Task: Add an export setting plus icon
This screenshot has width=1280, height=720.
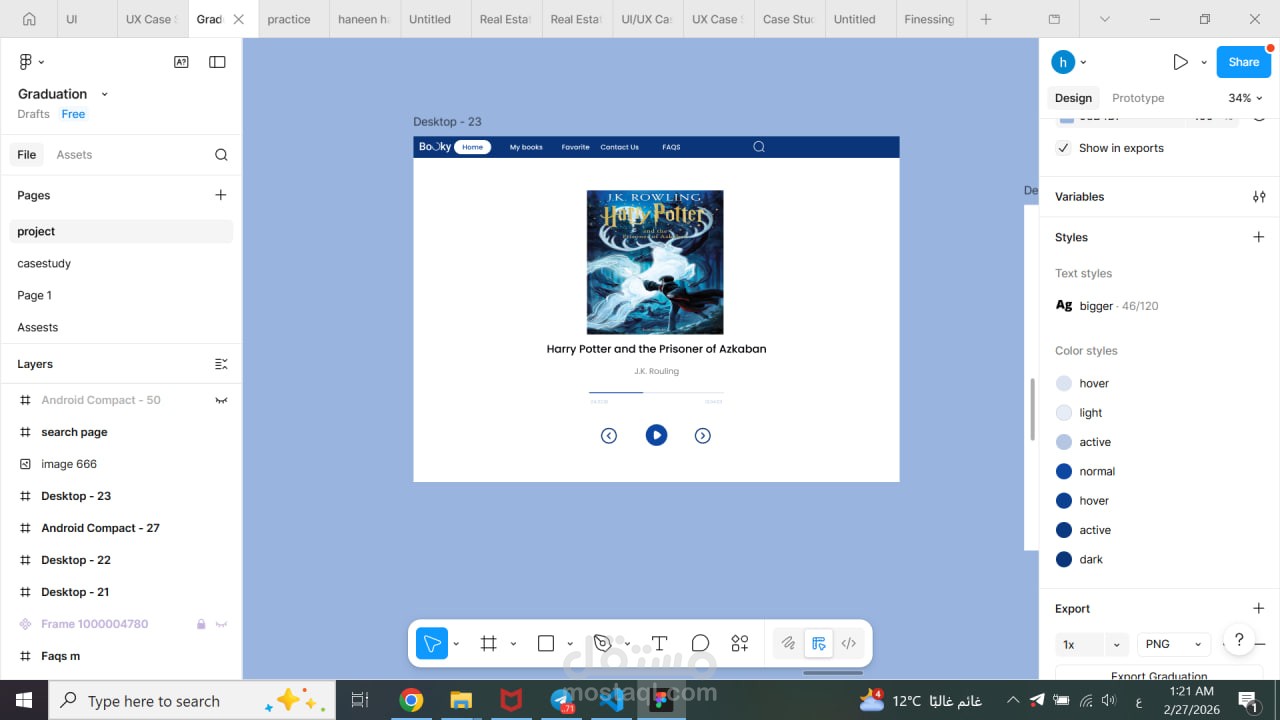Action: (x=1259, y=608)
